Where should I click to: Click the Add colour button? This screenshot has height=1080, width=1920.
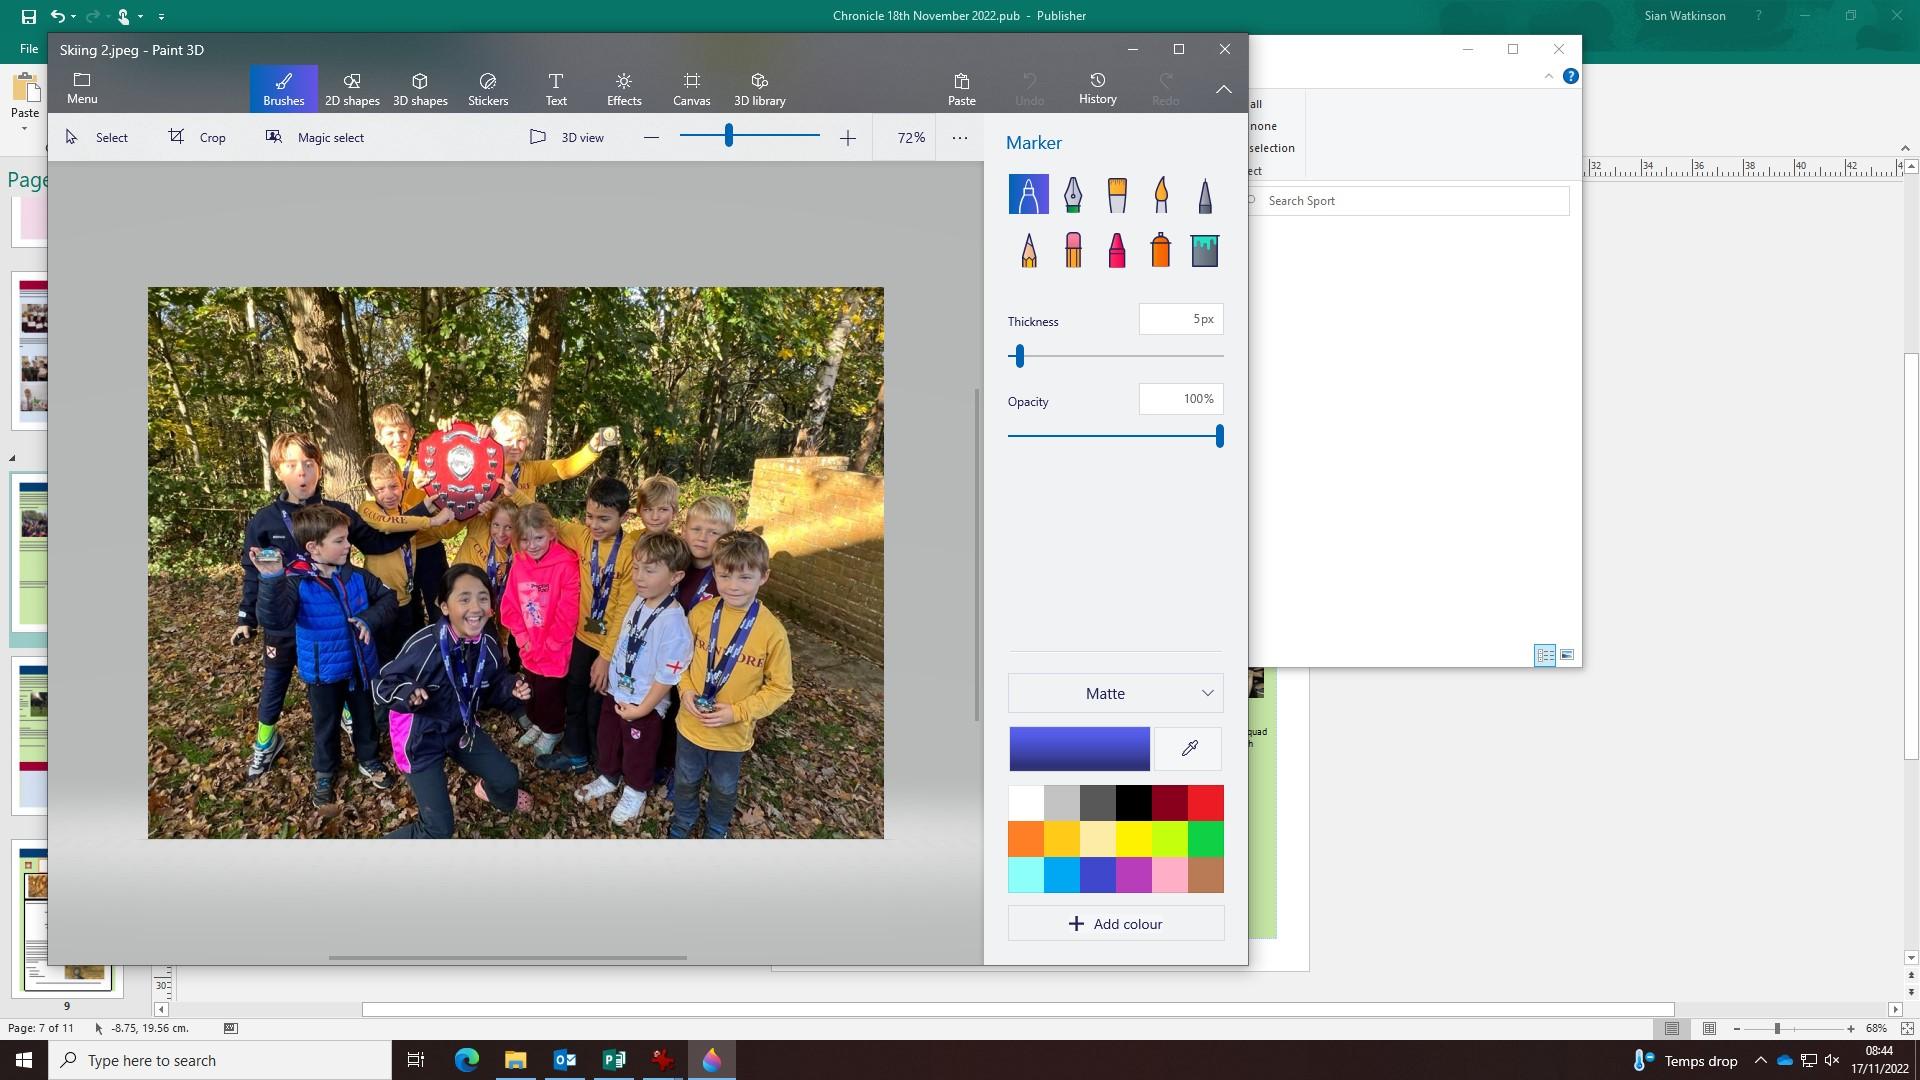(x=1115, y=924)
